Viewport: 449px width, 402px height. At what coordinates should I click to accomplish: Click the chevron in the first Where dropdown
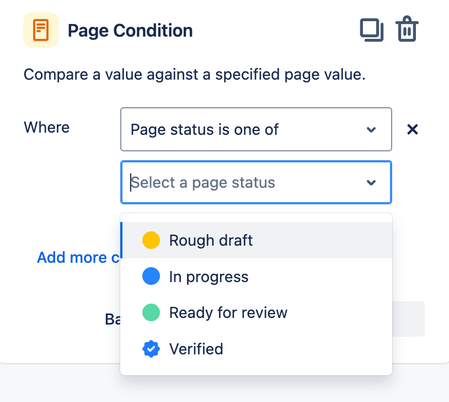[371, 129]
